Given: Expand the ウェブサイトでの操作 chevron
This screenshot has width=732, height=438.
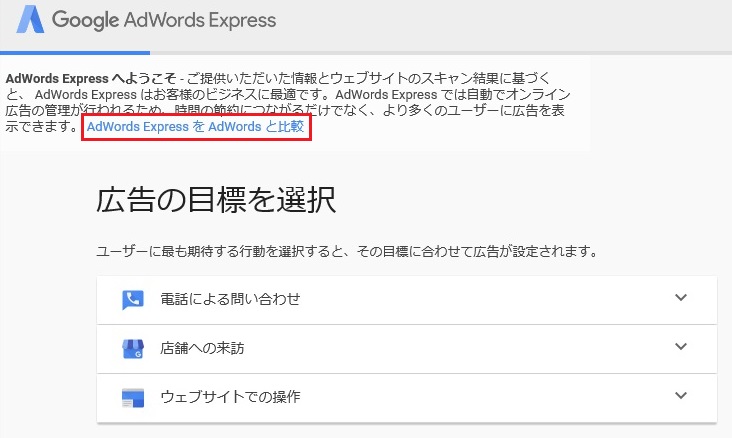Looking at the screenshot, I should tap(681, 396).
